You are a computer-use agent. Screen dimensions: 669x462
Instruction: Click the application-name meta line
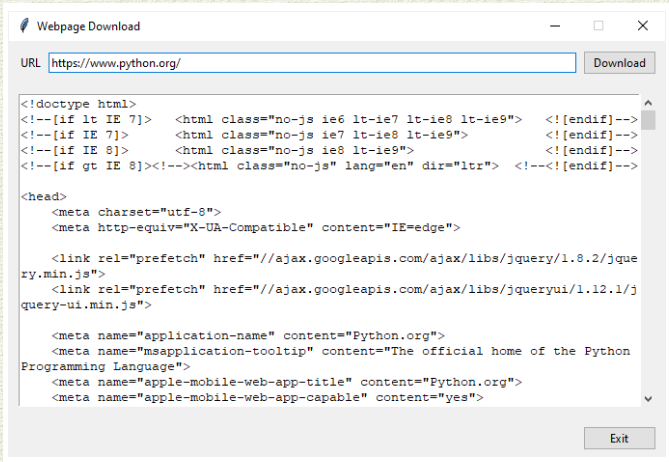[248, 335]
